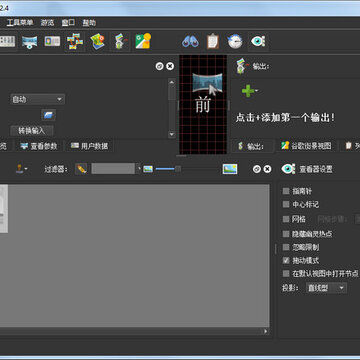The width and height of the screenshot is (360, 360).
Task: Open the 帮助 menu
Action: 89,23
